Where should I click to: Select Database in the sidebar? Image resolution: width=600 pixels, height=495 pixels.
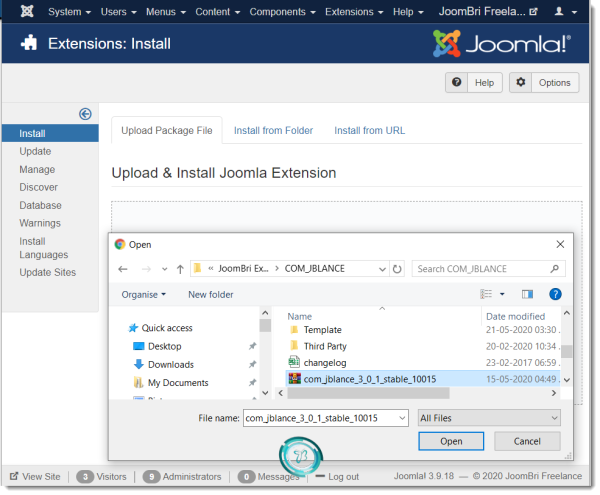pyautogui.click(x=40, y=205)
